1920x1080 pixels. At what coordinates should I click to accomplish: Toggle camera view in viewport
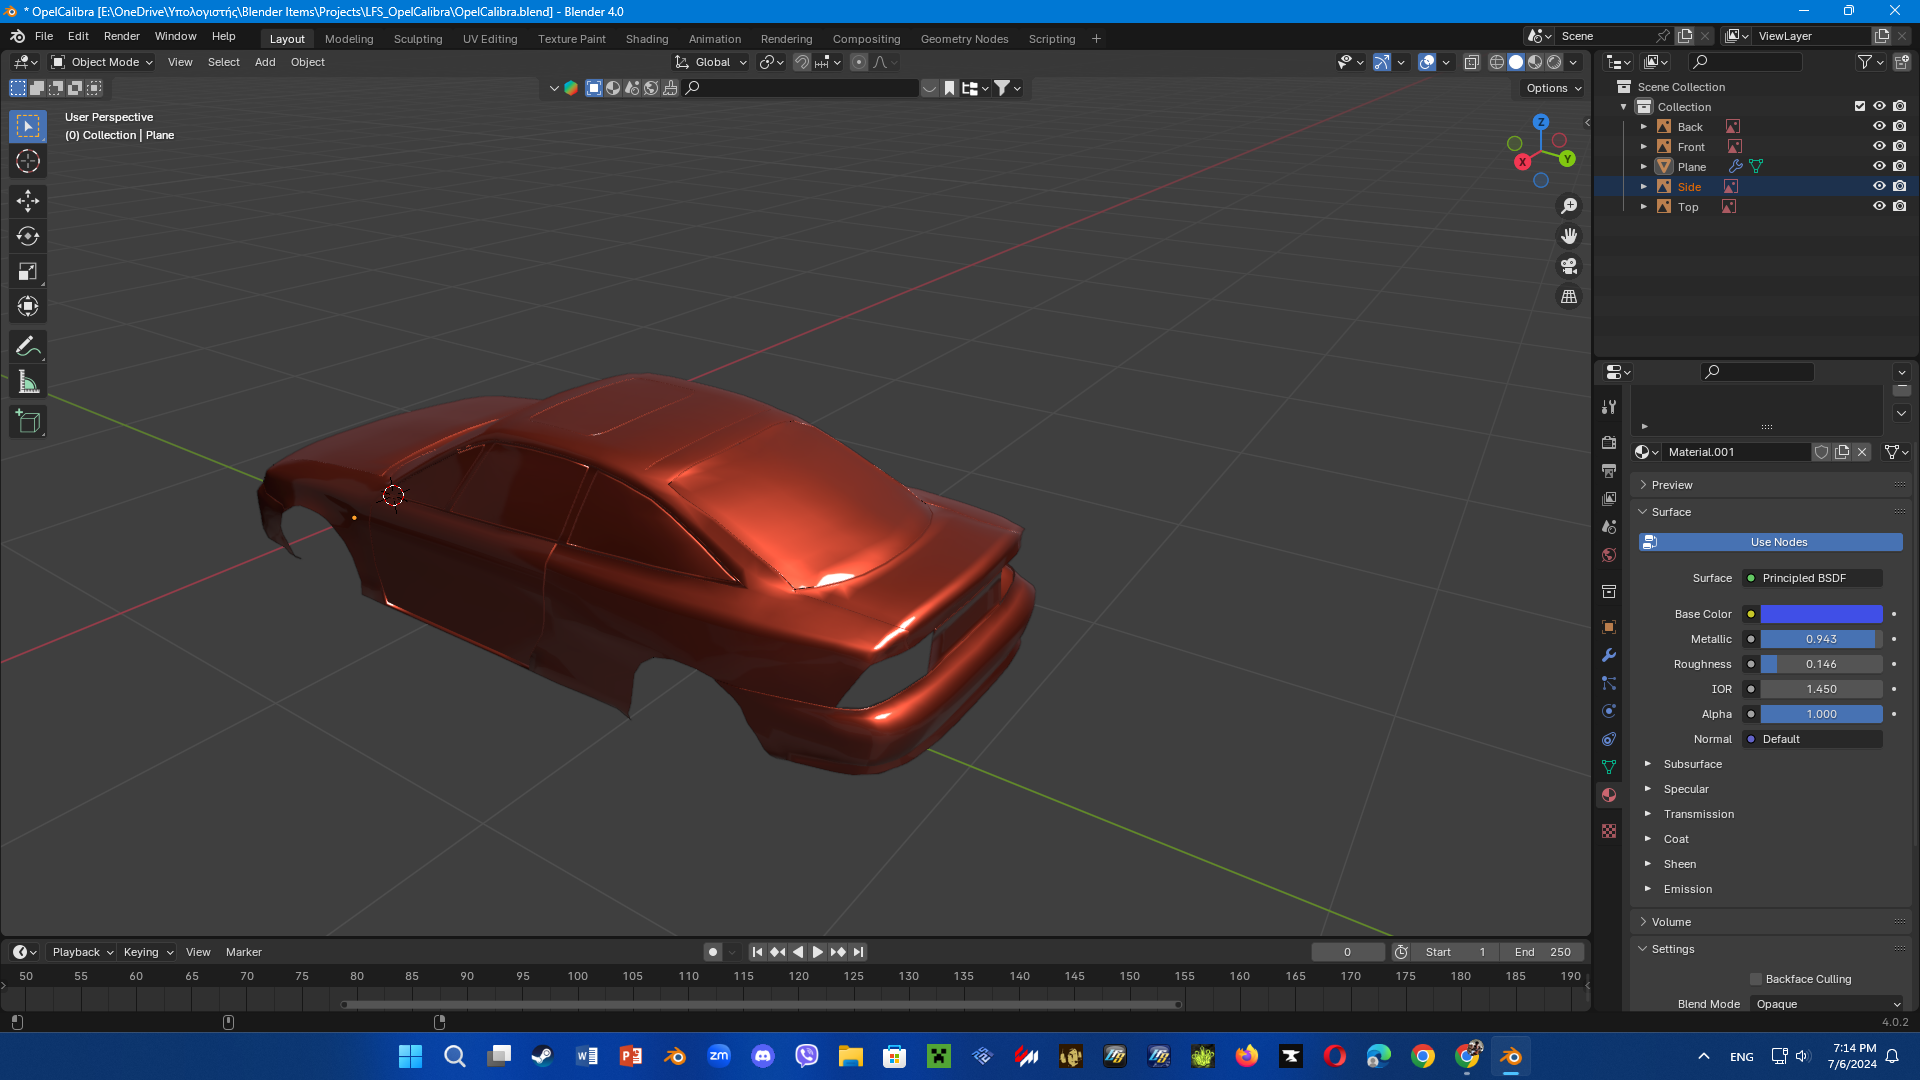pyautogui.click(x=1569, y=266)
